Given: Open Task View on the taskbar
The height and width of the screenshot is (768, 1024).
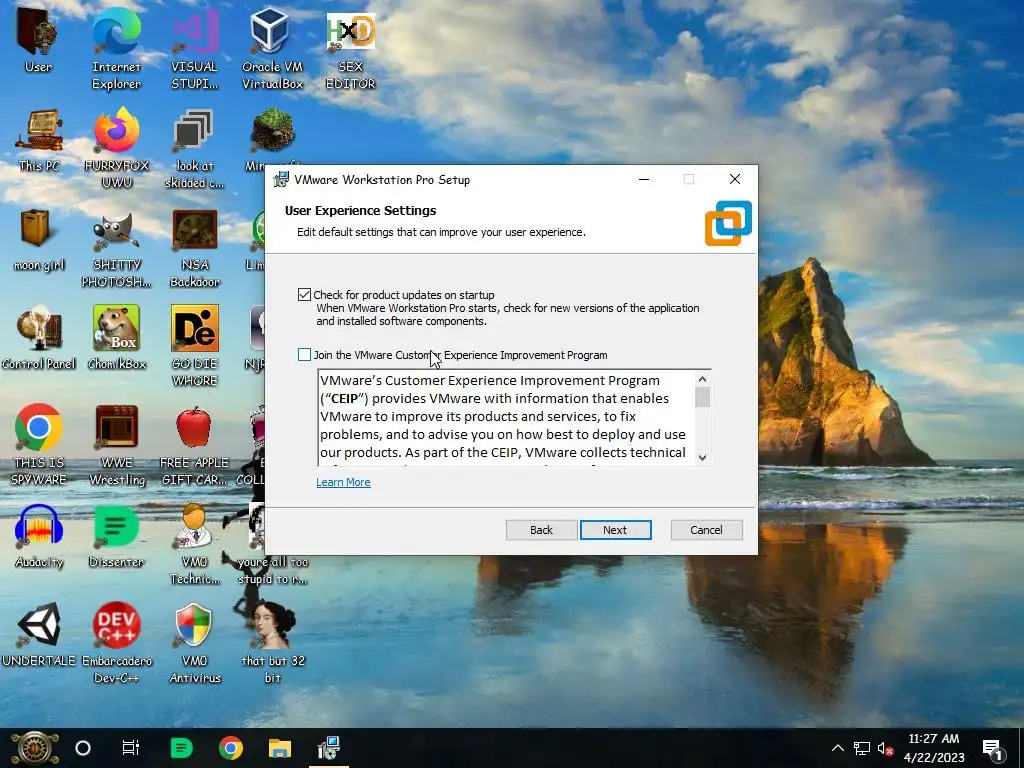Looking at the screenshot, I should click(x=131, y=748).
